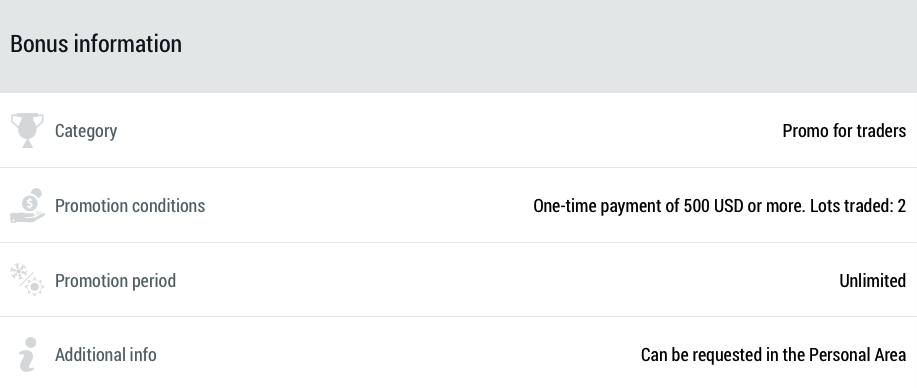Image resolution: width=917 pixels, height=388 pixels.
Task: Select the Promotion period label
Action: tap(115, 280)
